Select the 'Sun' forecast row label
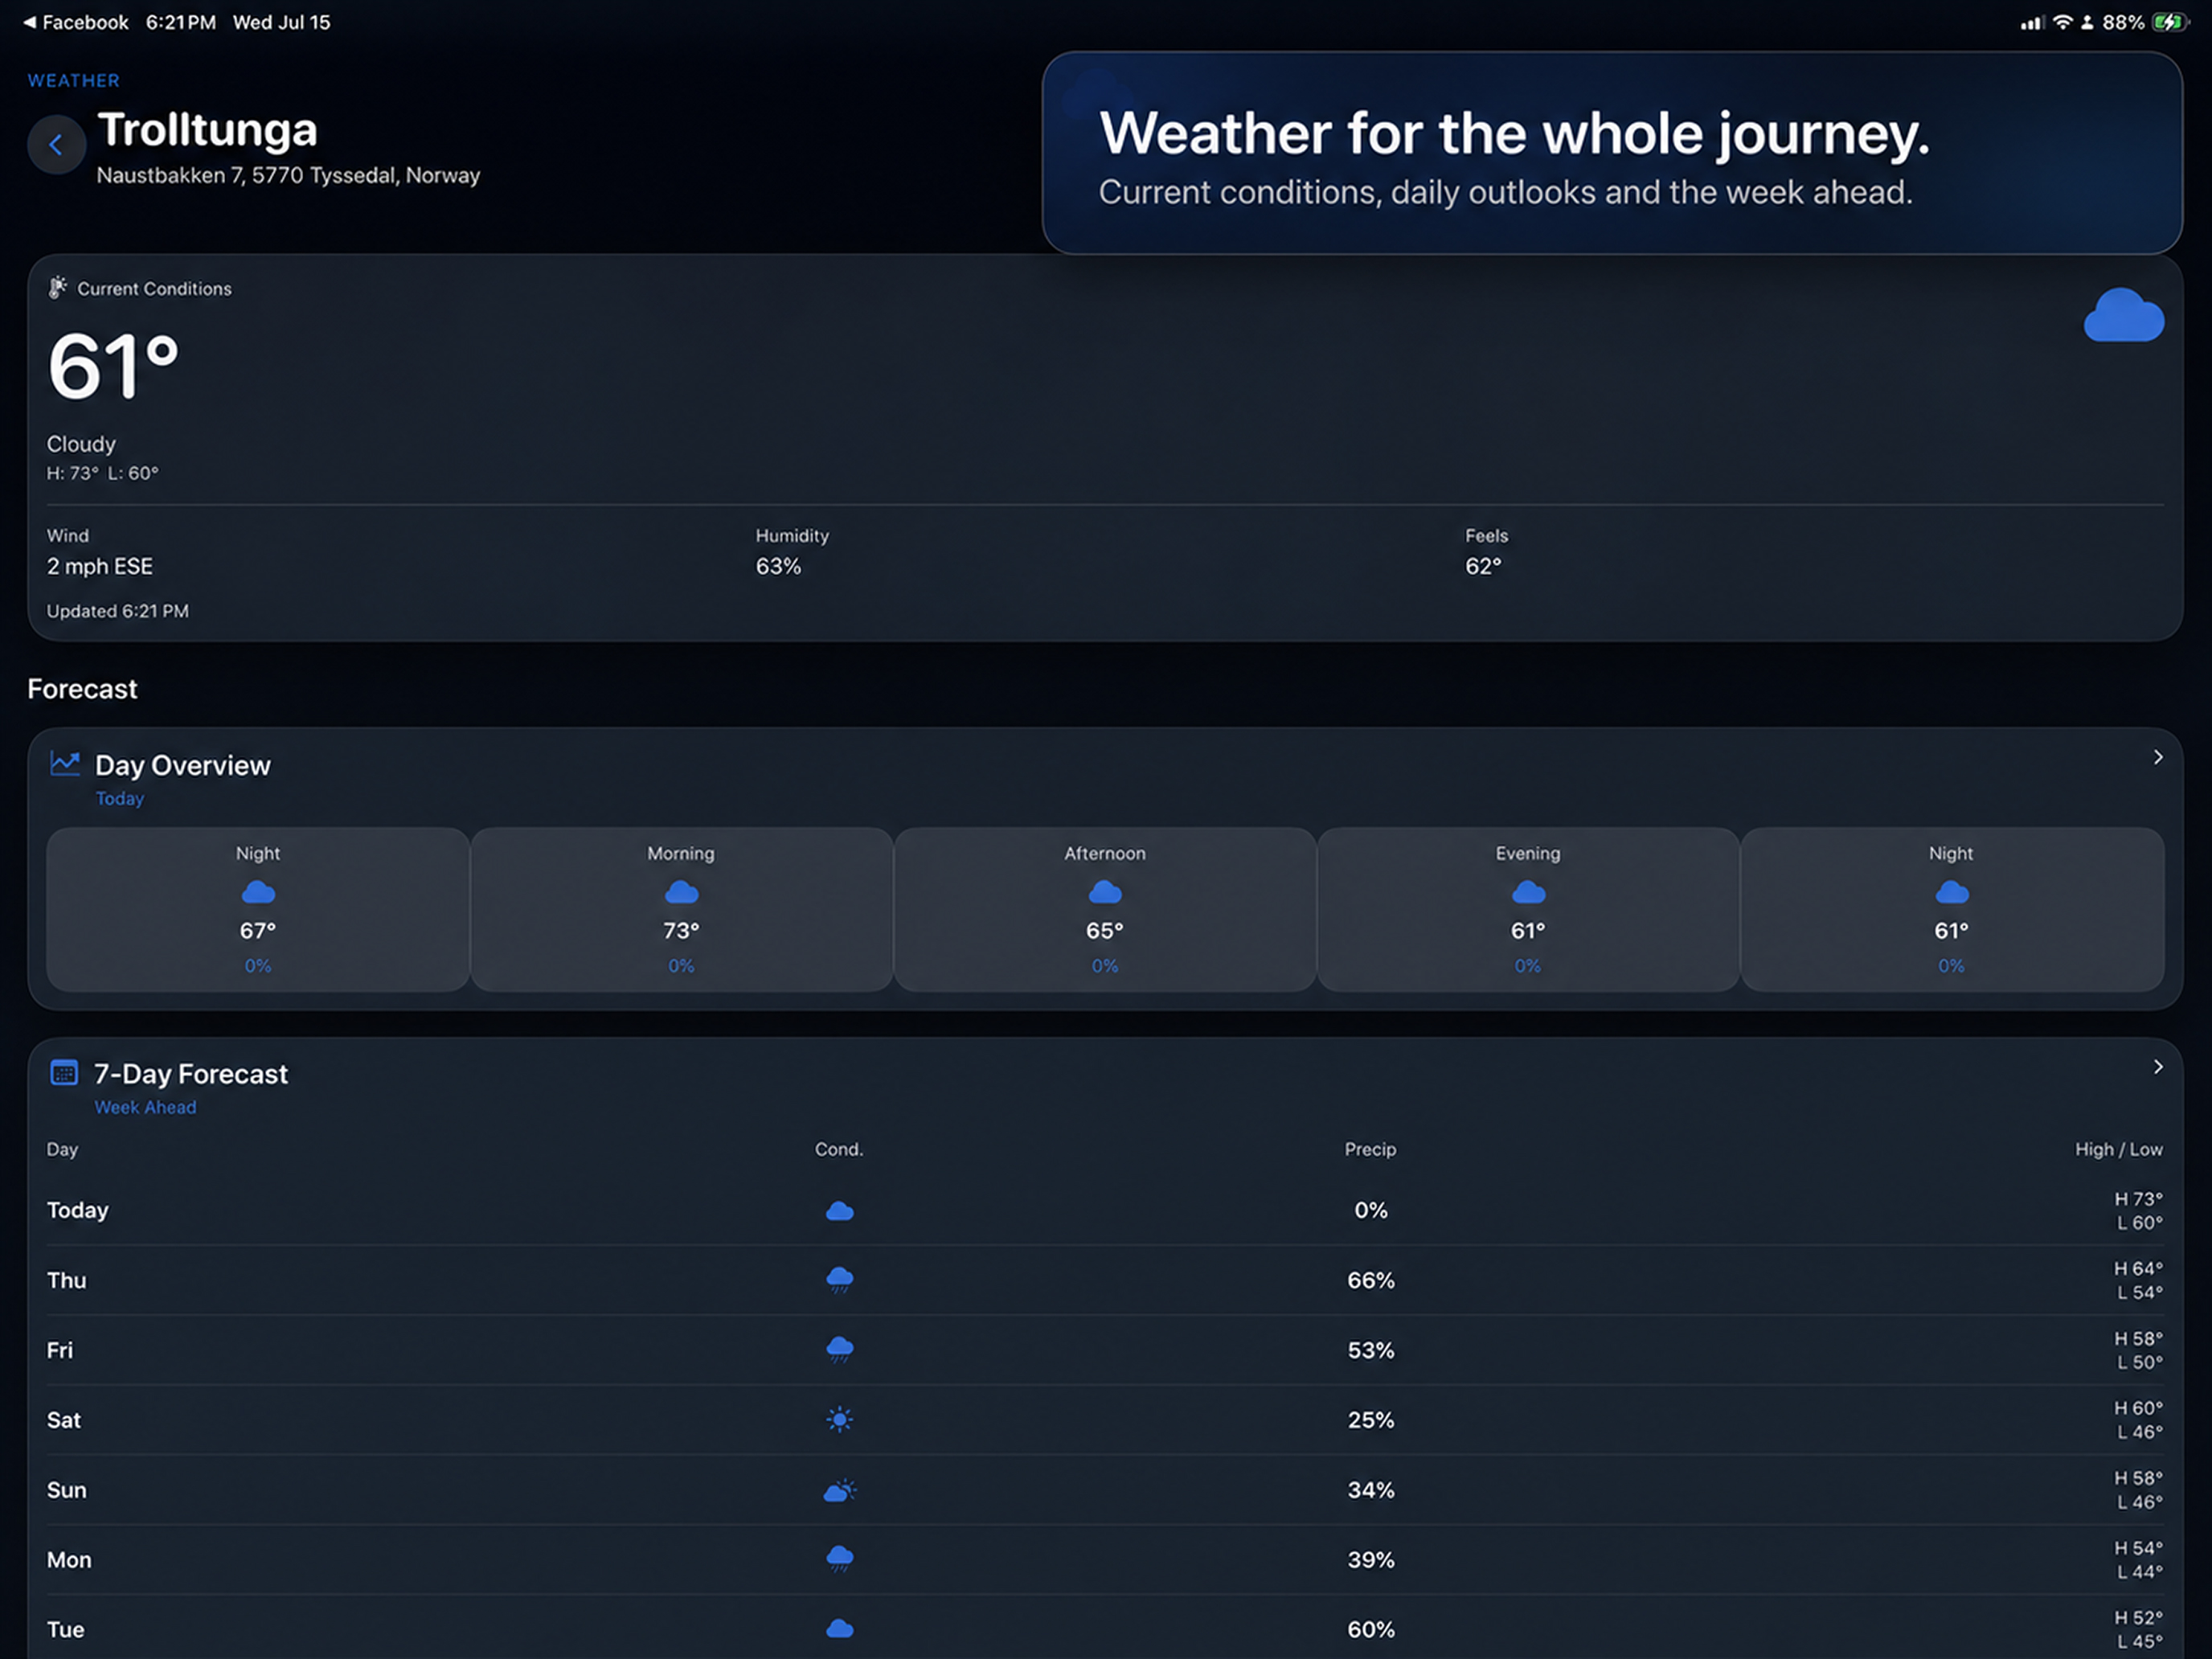This screenshot has height=1659, width=2212. [x=66, y=1490]
